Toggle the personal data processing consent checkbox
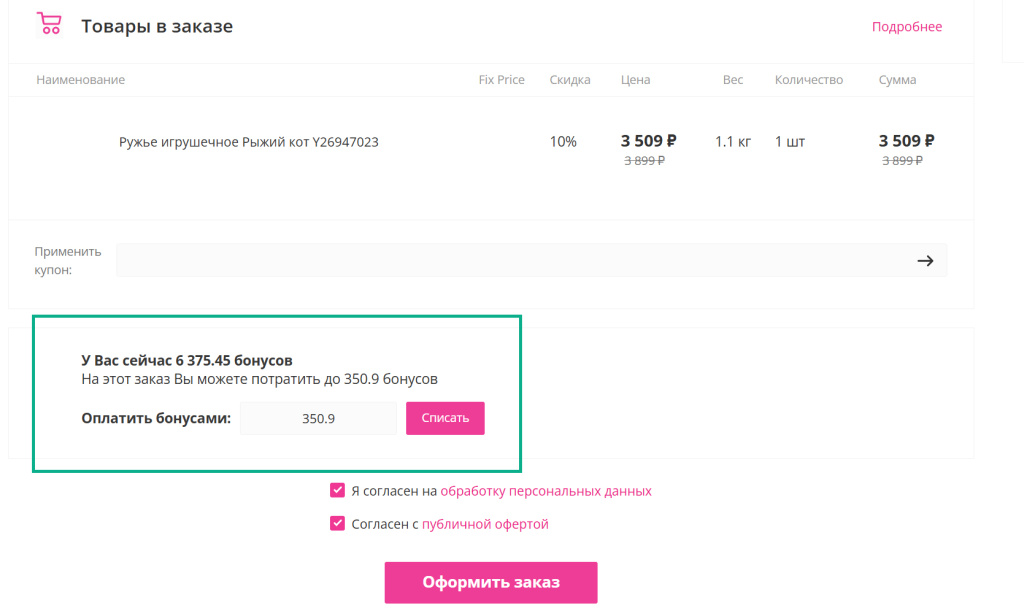This screenshot has width=1024, height=614. (337, 490)
